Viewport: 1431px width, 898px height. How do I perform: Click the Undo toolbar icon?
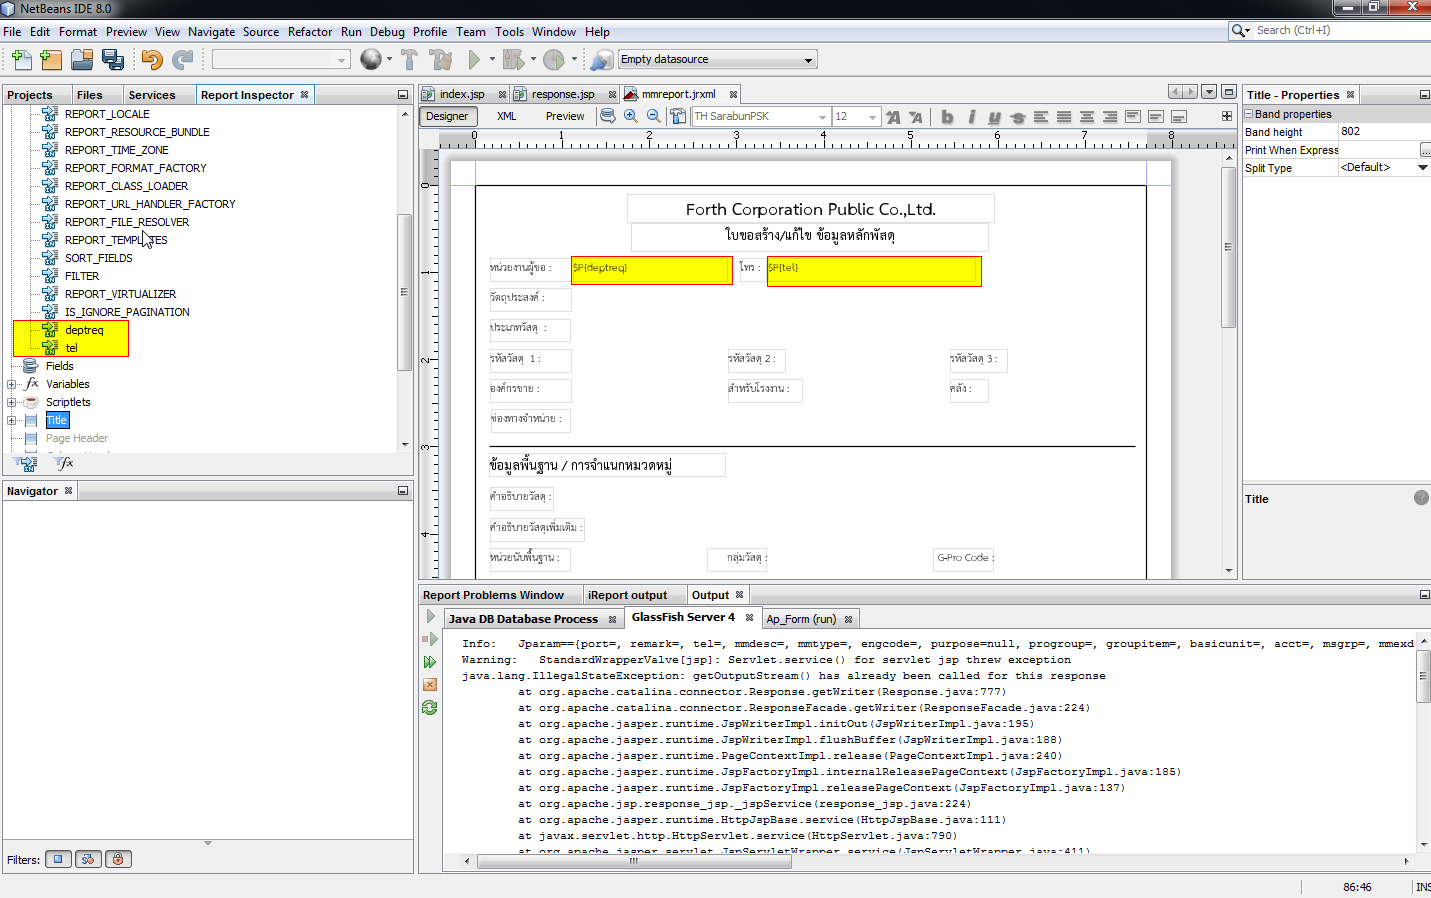click(151, 60)
